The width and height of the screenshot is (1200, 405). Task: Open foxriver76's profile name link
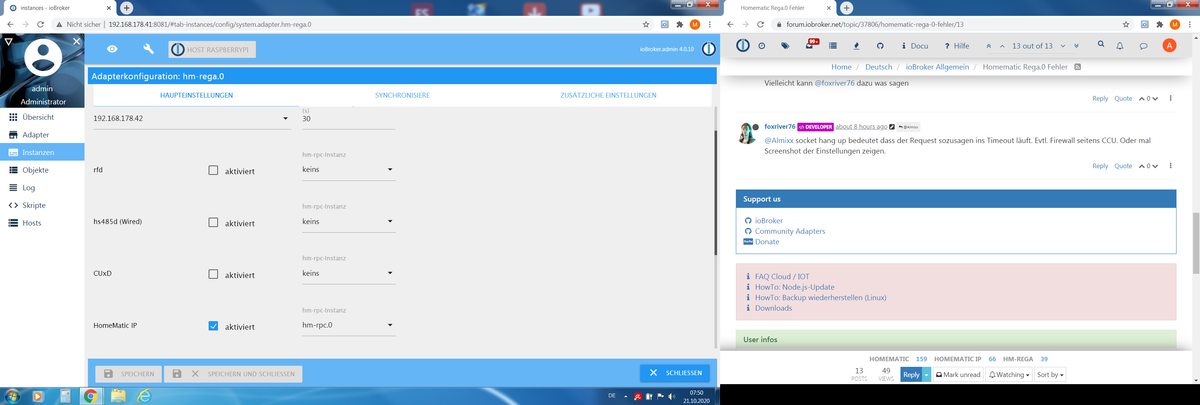coord(779,127)
